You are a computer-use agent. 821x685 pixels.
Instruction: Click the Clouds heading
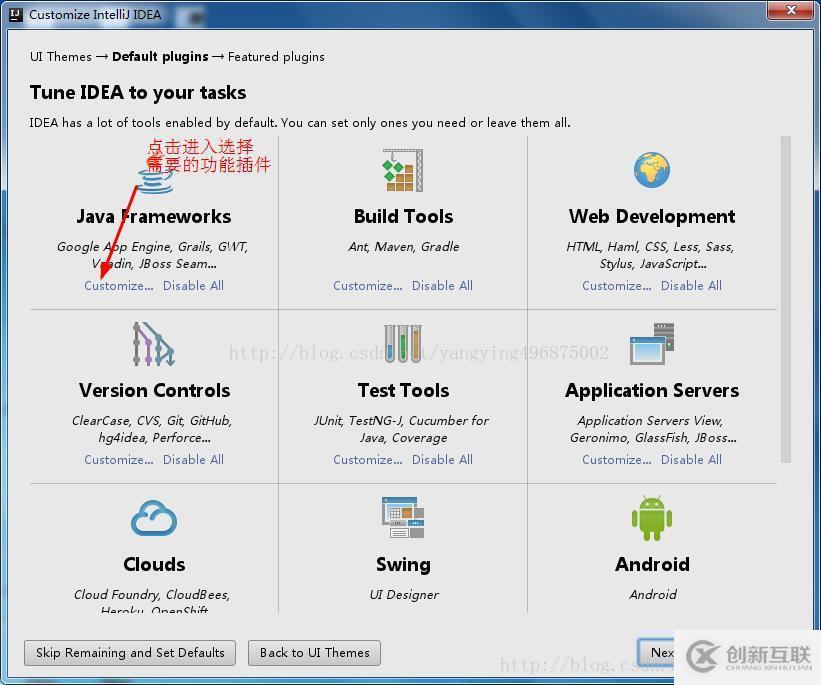pos(154,565)
